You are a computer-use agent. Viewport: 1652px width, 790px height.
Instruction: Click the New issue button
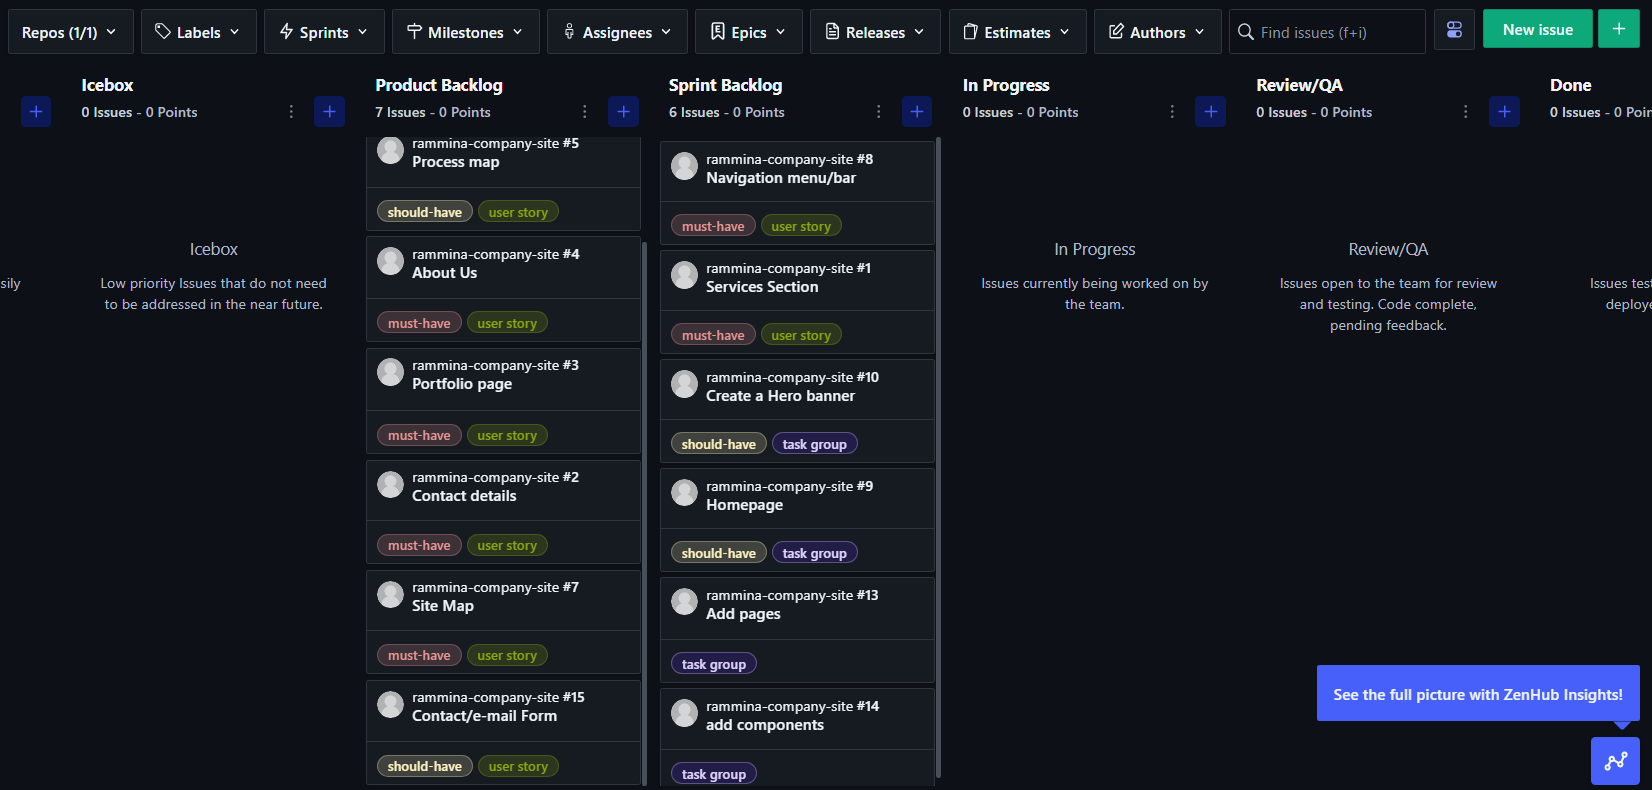1537,30
